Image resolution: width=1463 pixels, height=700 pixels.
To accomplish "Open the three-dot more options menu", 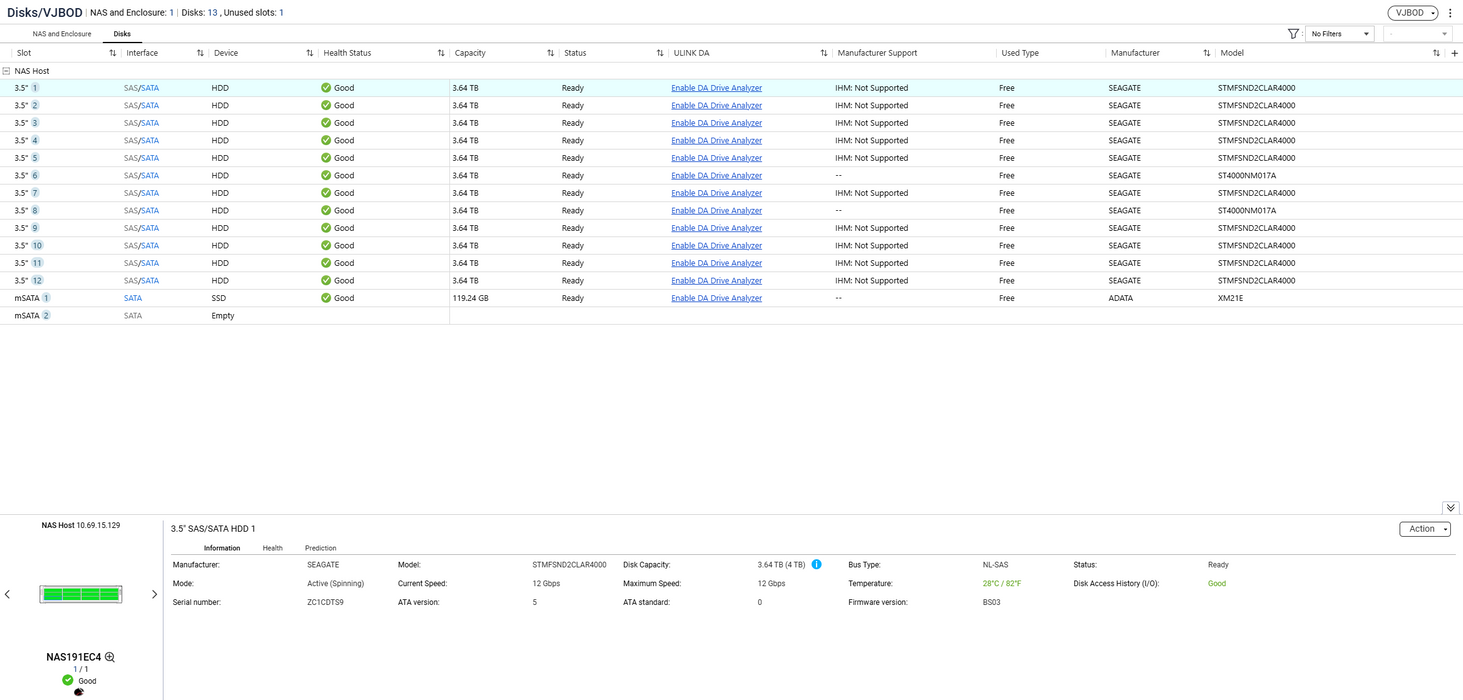I will [x=1450, y=13].
